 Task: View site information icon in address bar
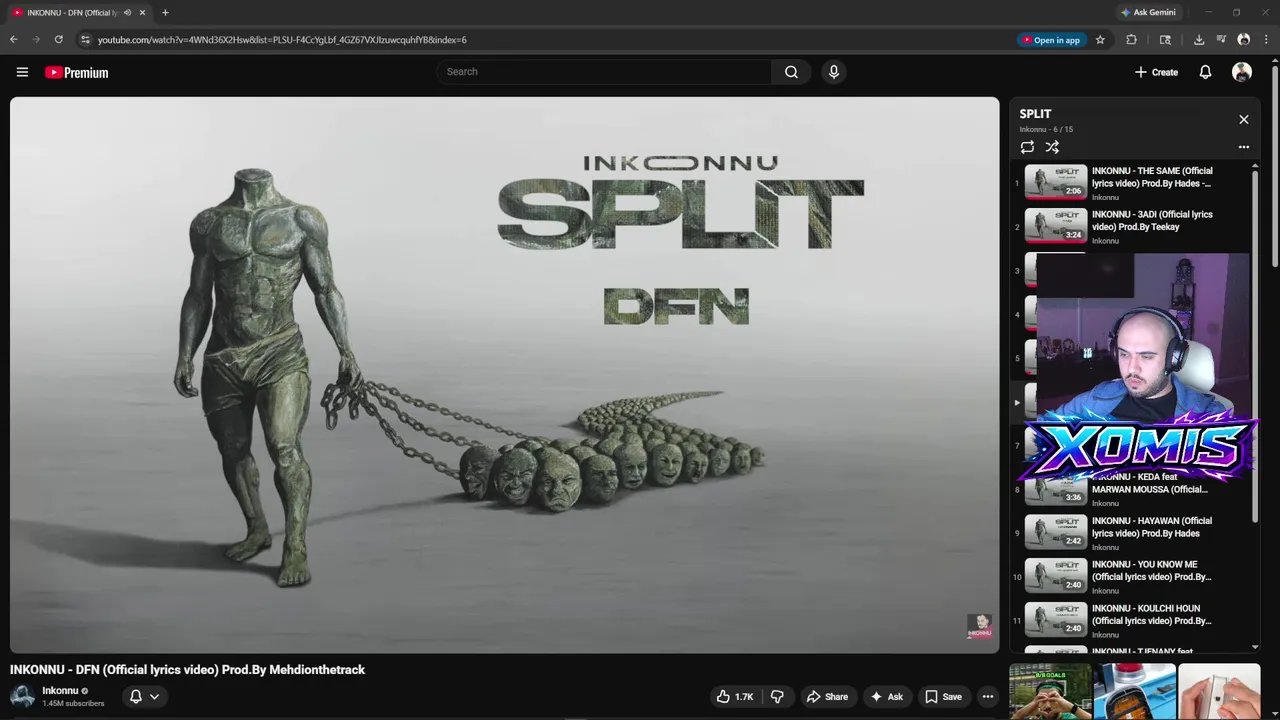pyautogui.click(x=85, y=40)
